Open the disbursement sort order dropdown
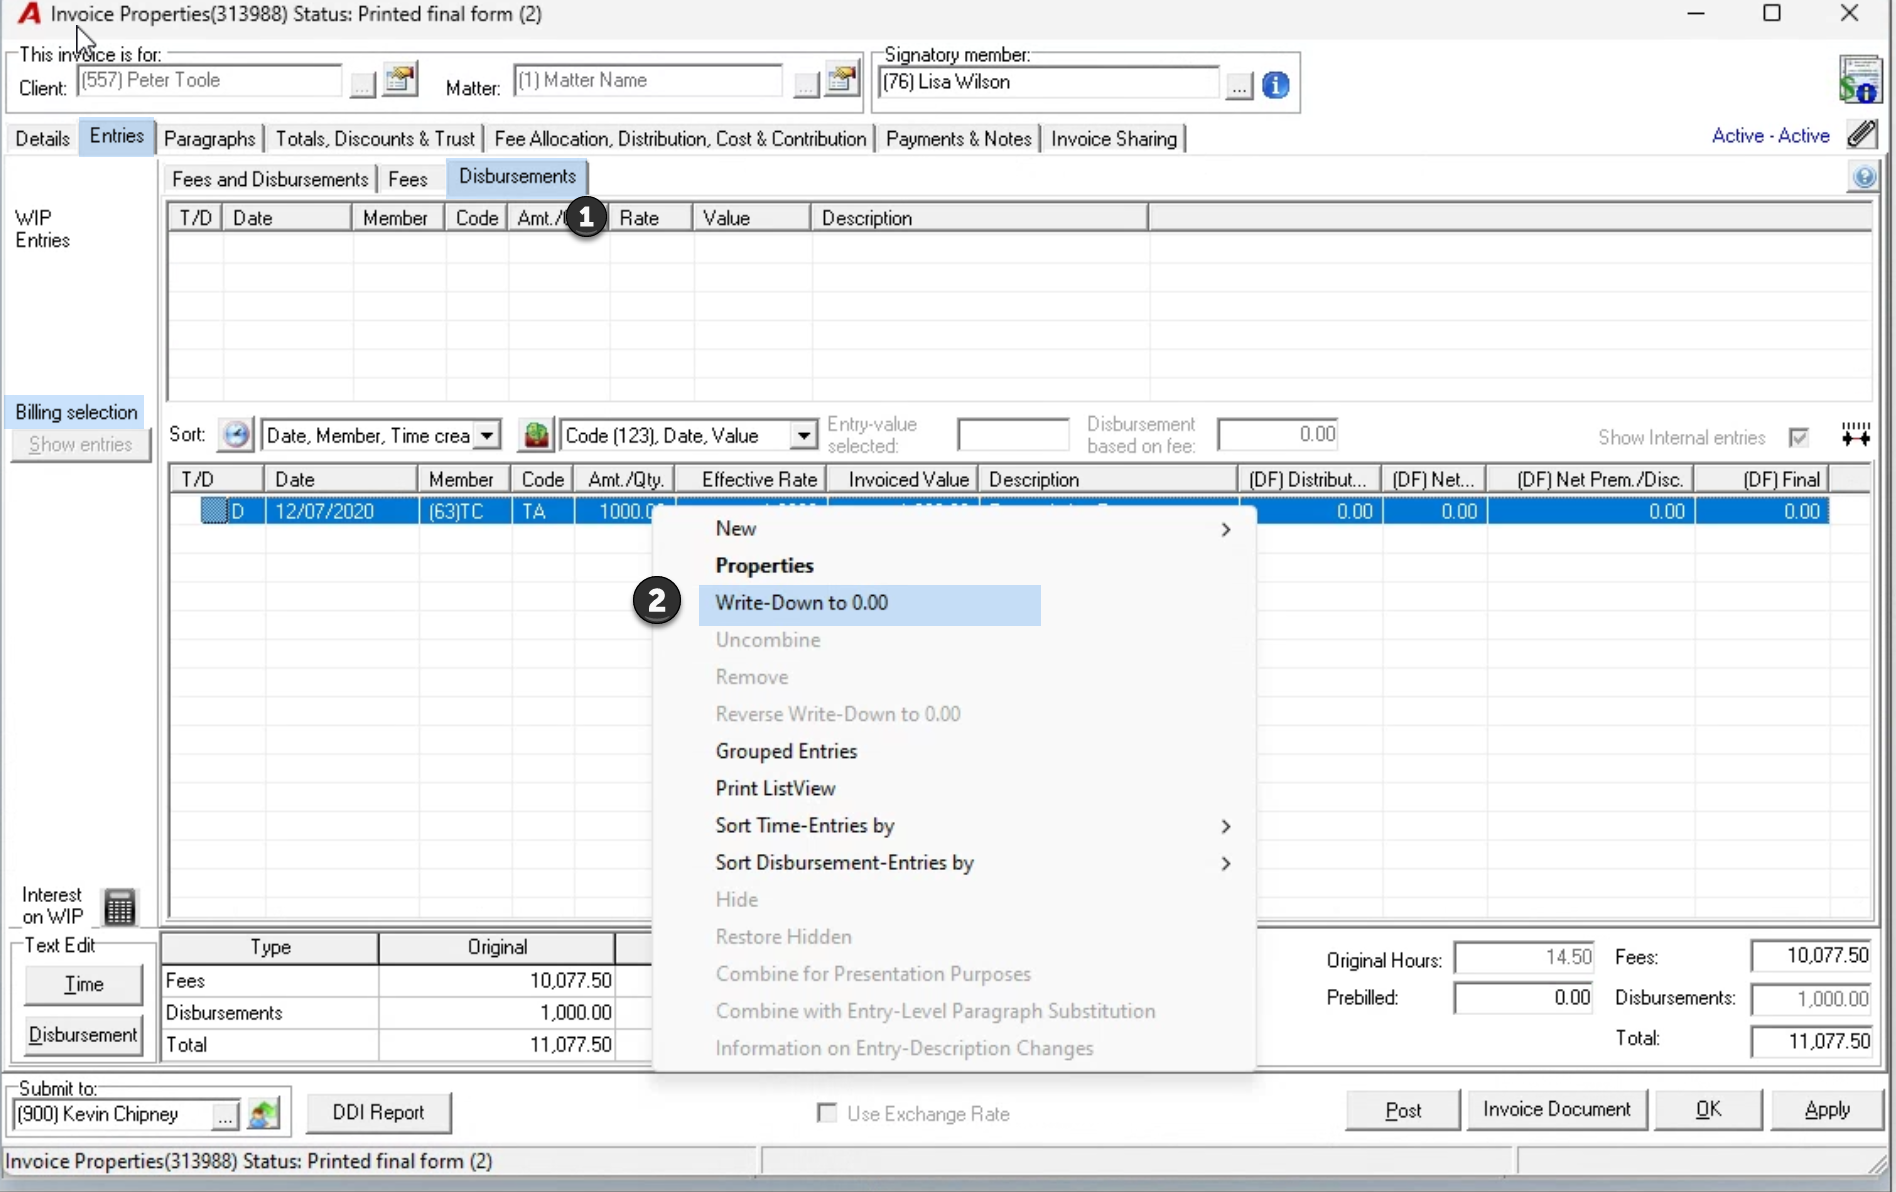The height and width of the screenshot is (1192, 1896). pos(803,436)
